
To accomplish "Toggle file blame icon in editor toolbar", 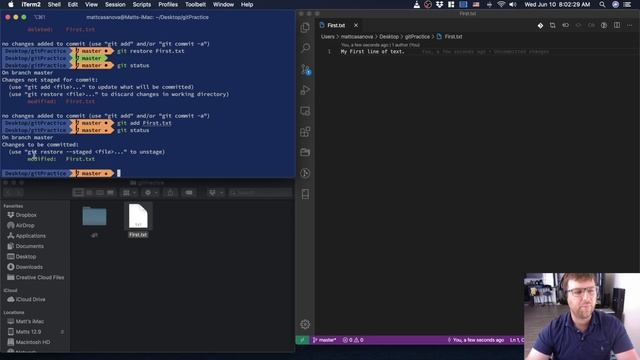I will coord(565,25).
